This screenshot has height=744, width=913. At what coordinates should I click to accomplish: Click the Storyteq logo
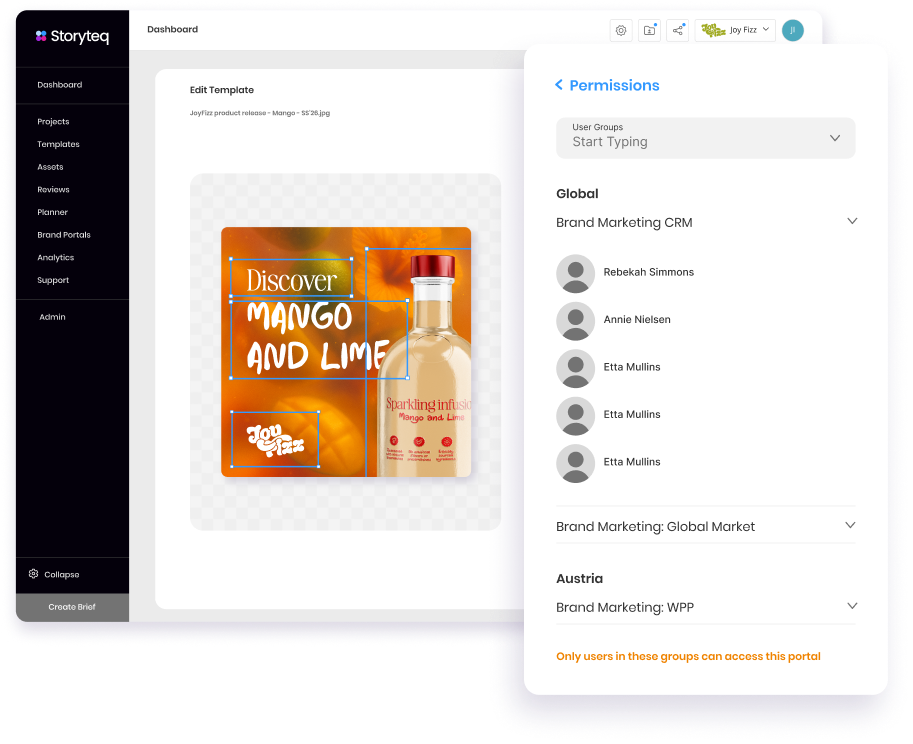(x=72, y=36)
